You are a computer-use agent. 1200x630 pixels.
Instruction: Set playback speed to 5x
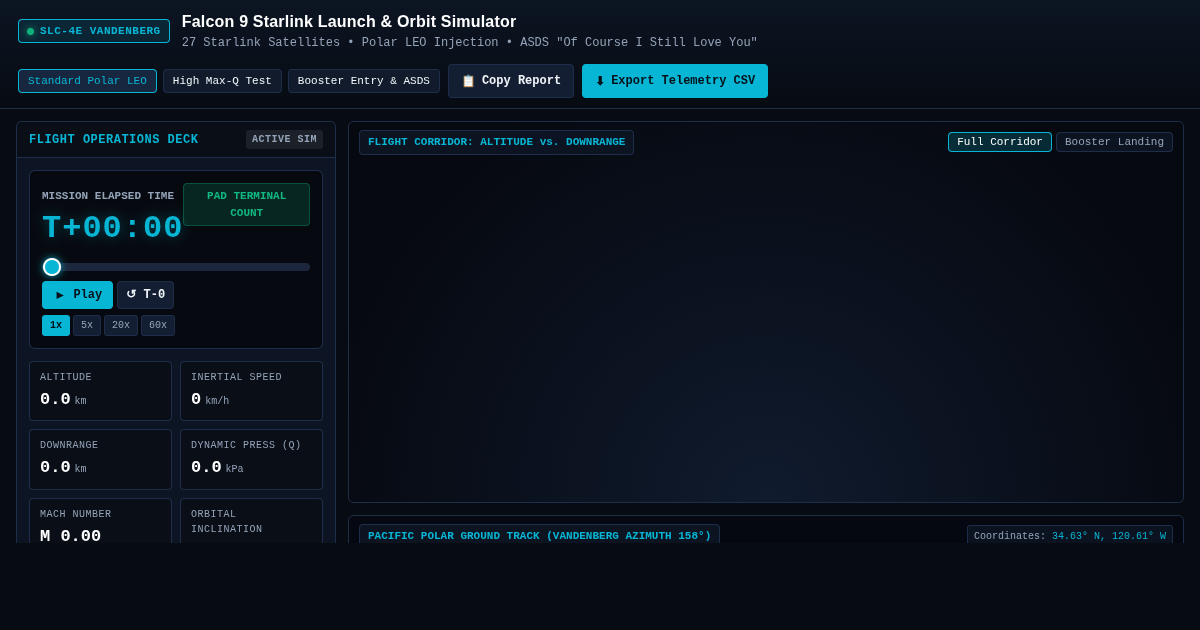coord(87,325)
